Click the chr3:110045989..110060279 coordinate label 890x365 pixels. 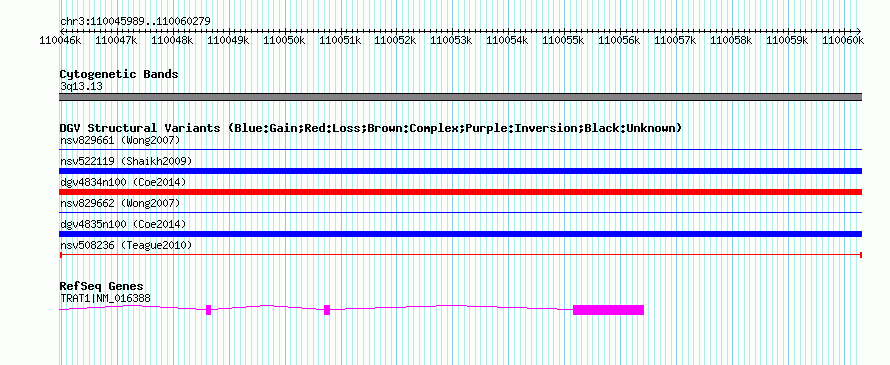click(x=135, y=21)
